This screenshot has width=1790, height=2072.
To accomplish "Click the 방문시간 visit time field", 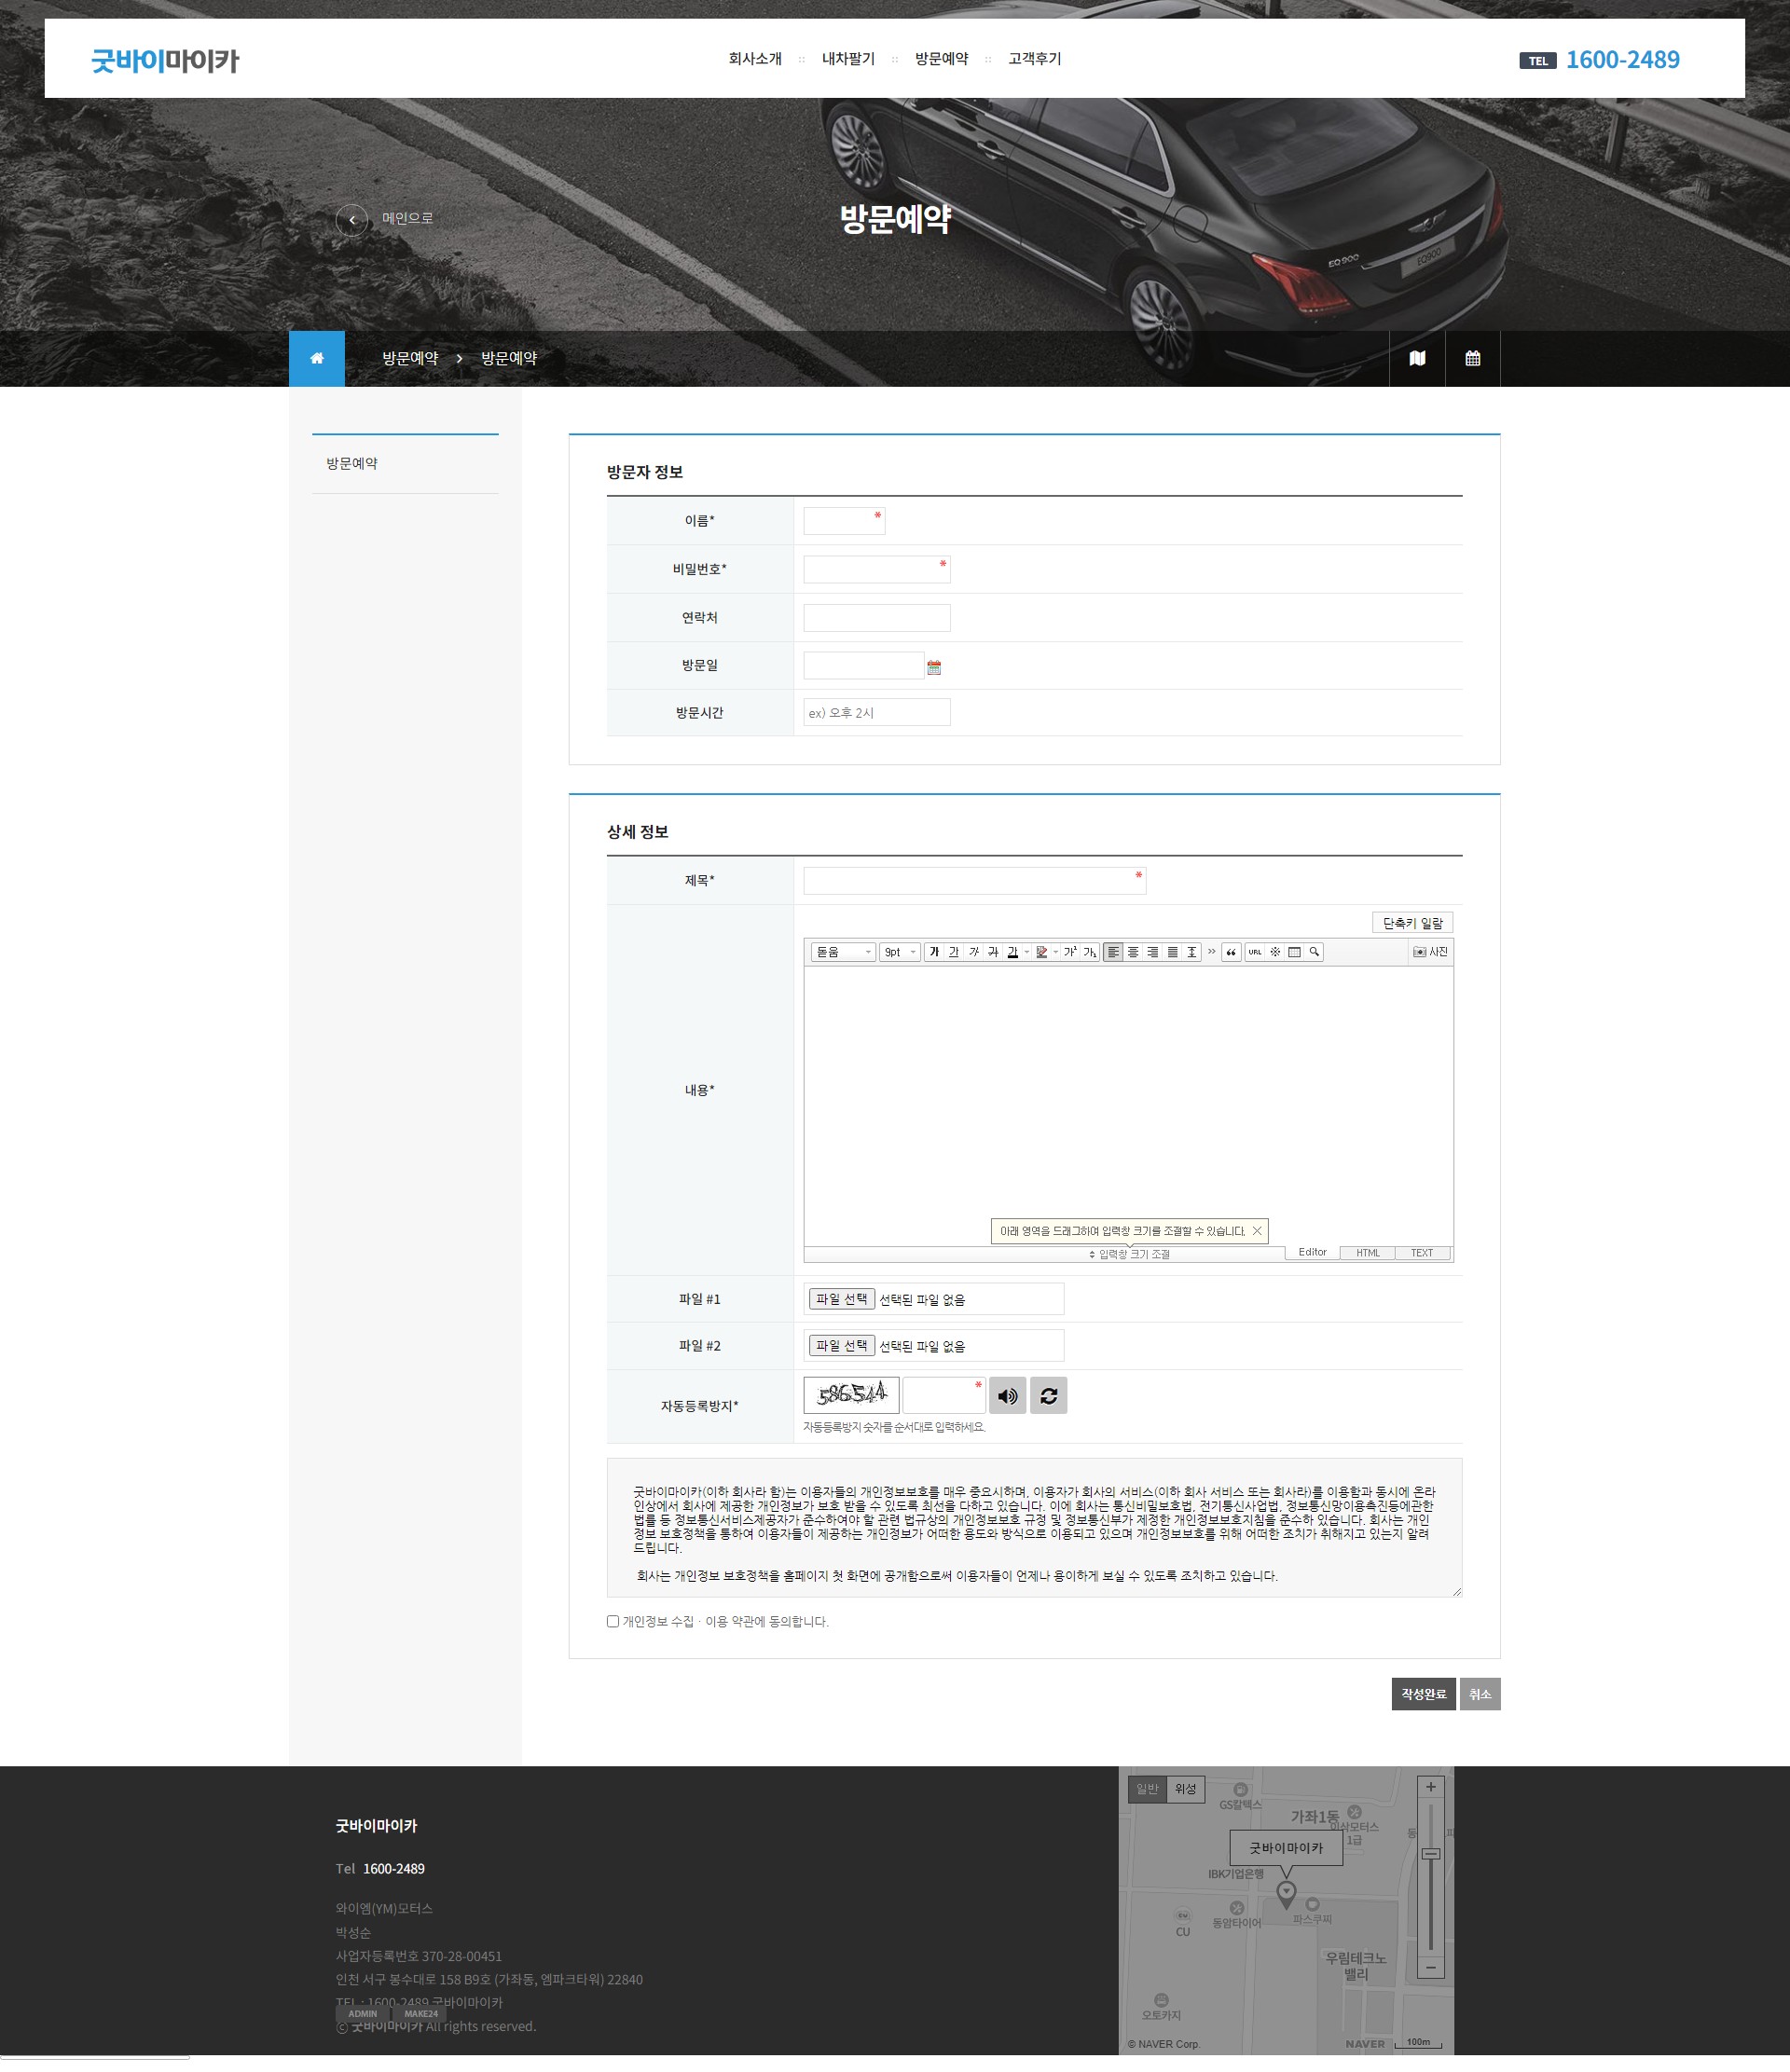I will coord(877,713).
